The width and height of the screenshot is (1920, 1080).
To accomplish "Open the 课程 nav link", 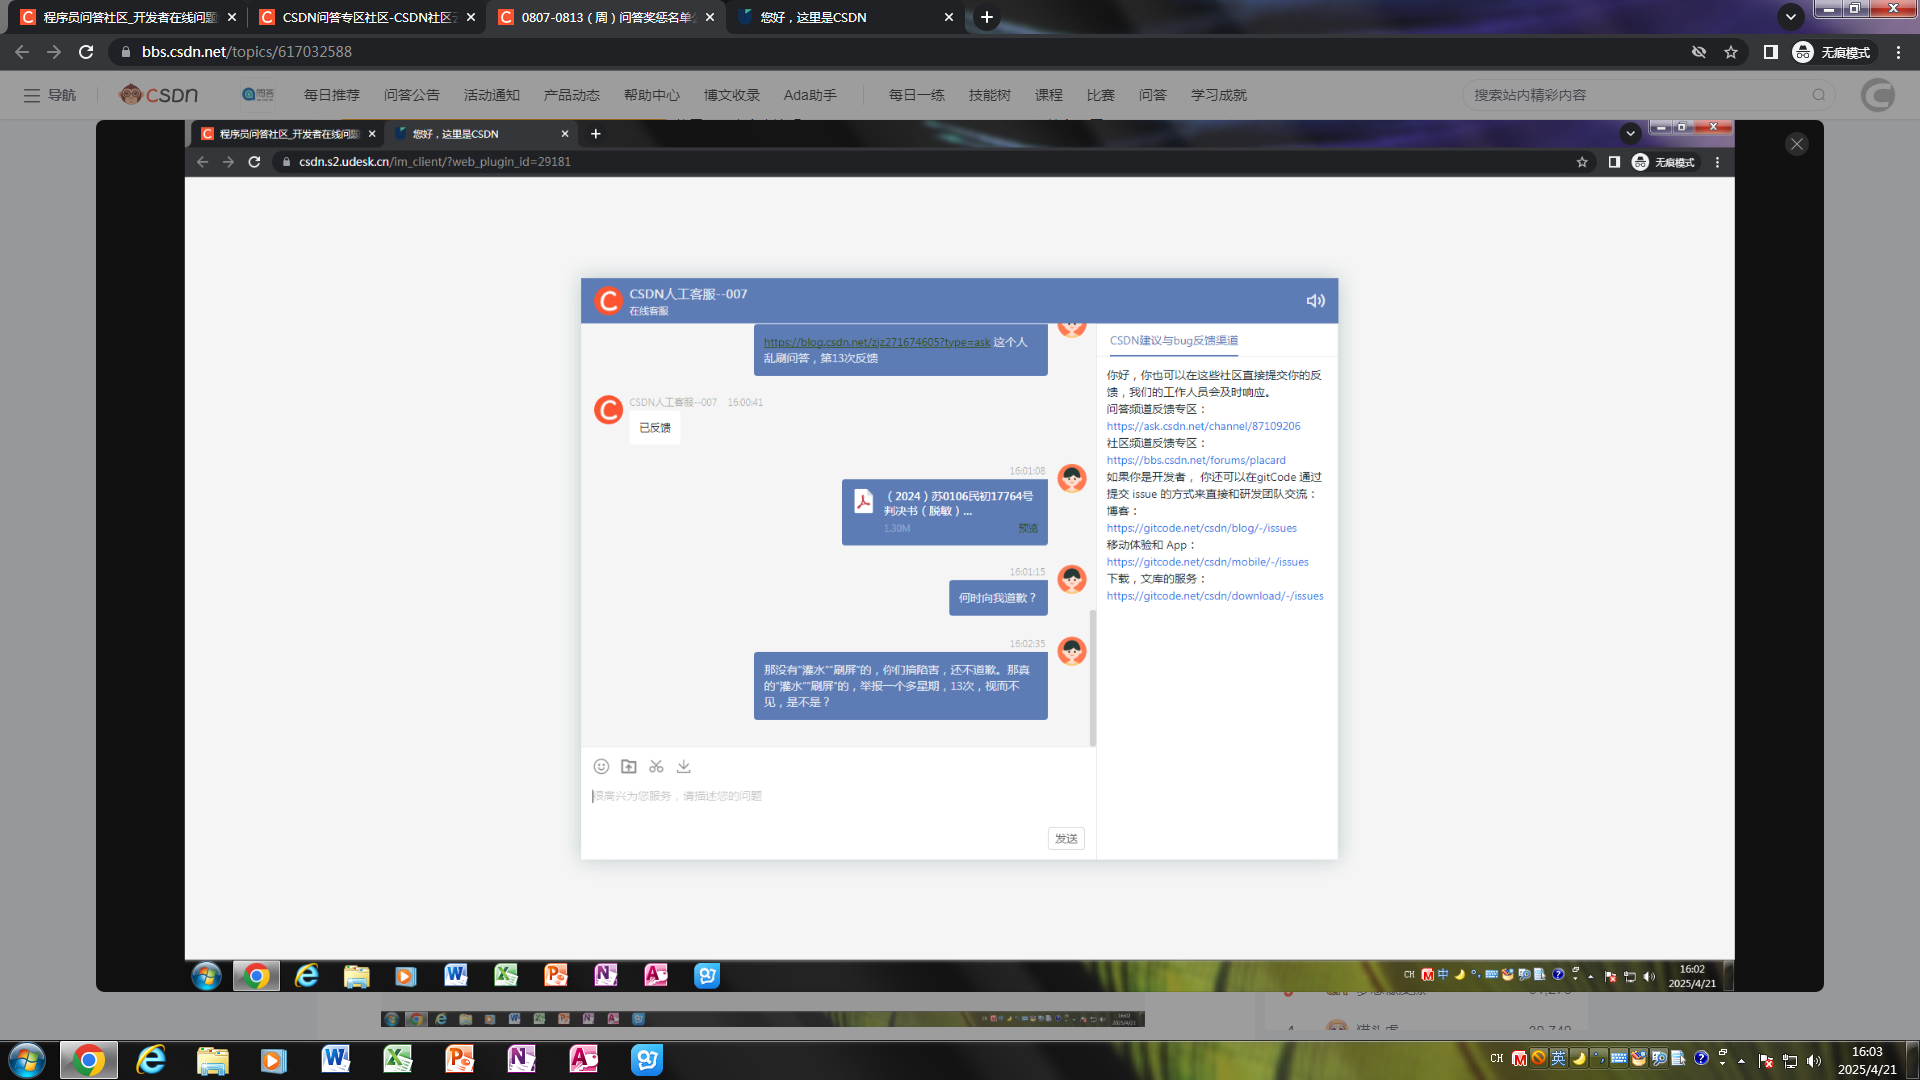I will (x=1049, y=95).
